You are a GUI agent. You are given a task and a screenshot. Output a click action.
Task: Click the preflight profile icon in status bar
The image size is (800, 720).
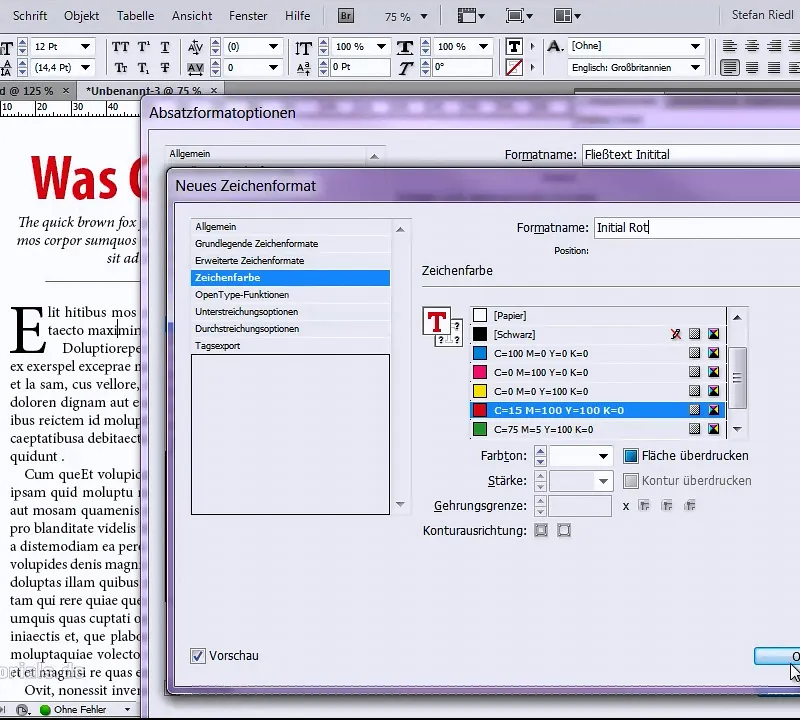click(22, 710)
